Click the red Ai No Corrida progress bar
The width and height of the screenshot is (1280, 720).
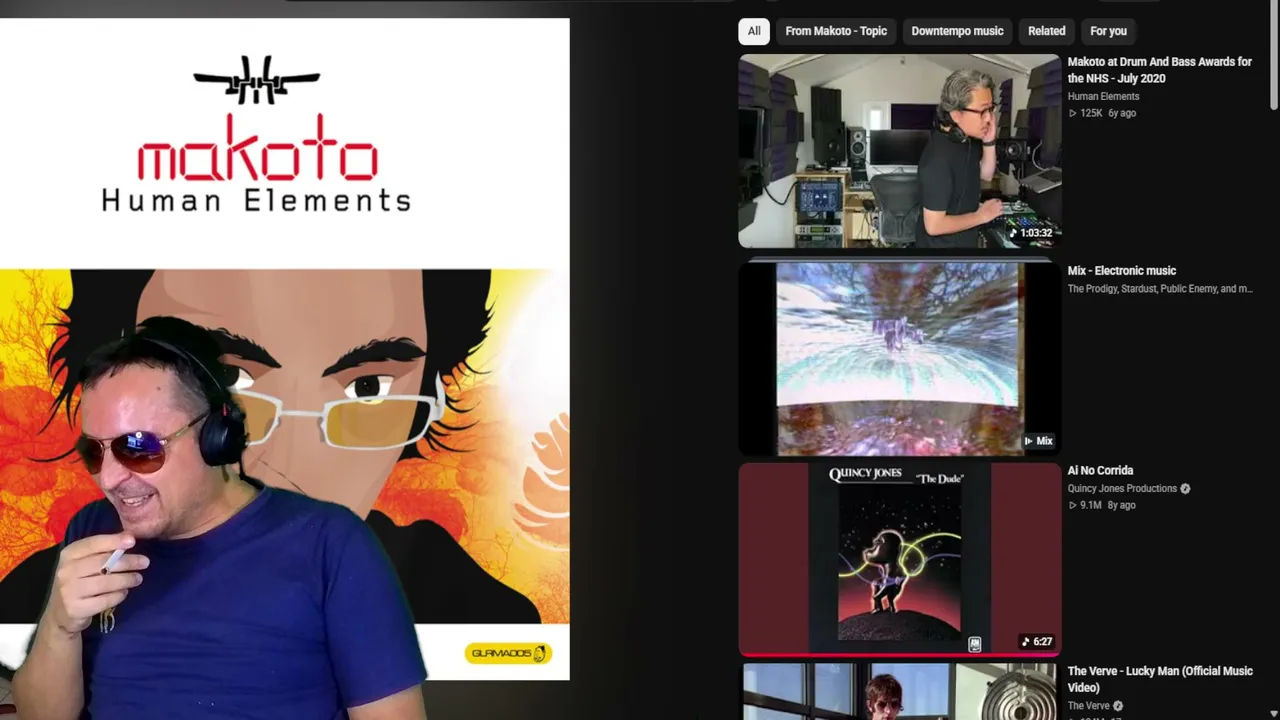[x=899, y=656]
